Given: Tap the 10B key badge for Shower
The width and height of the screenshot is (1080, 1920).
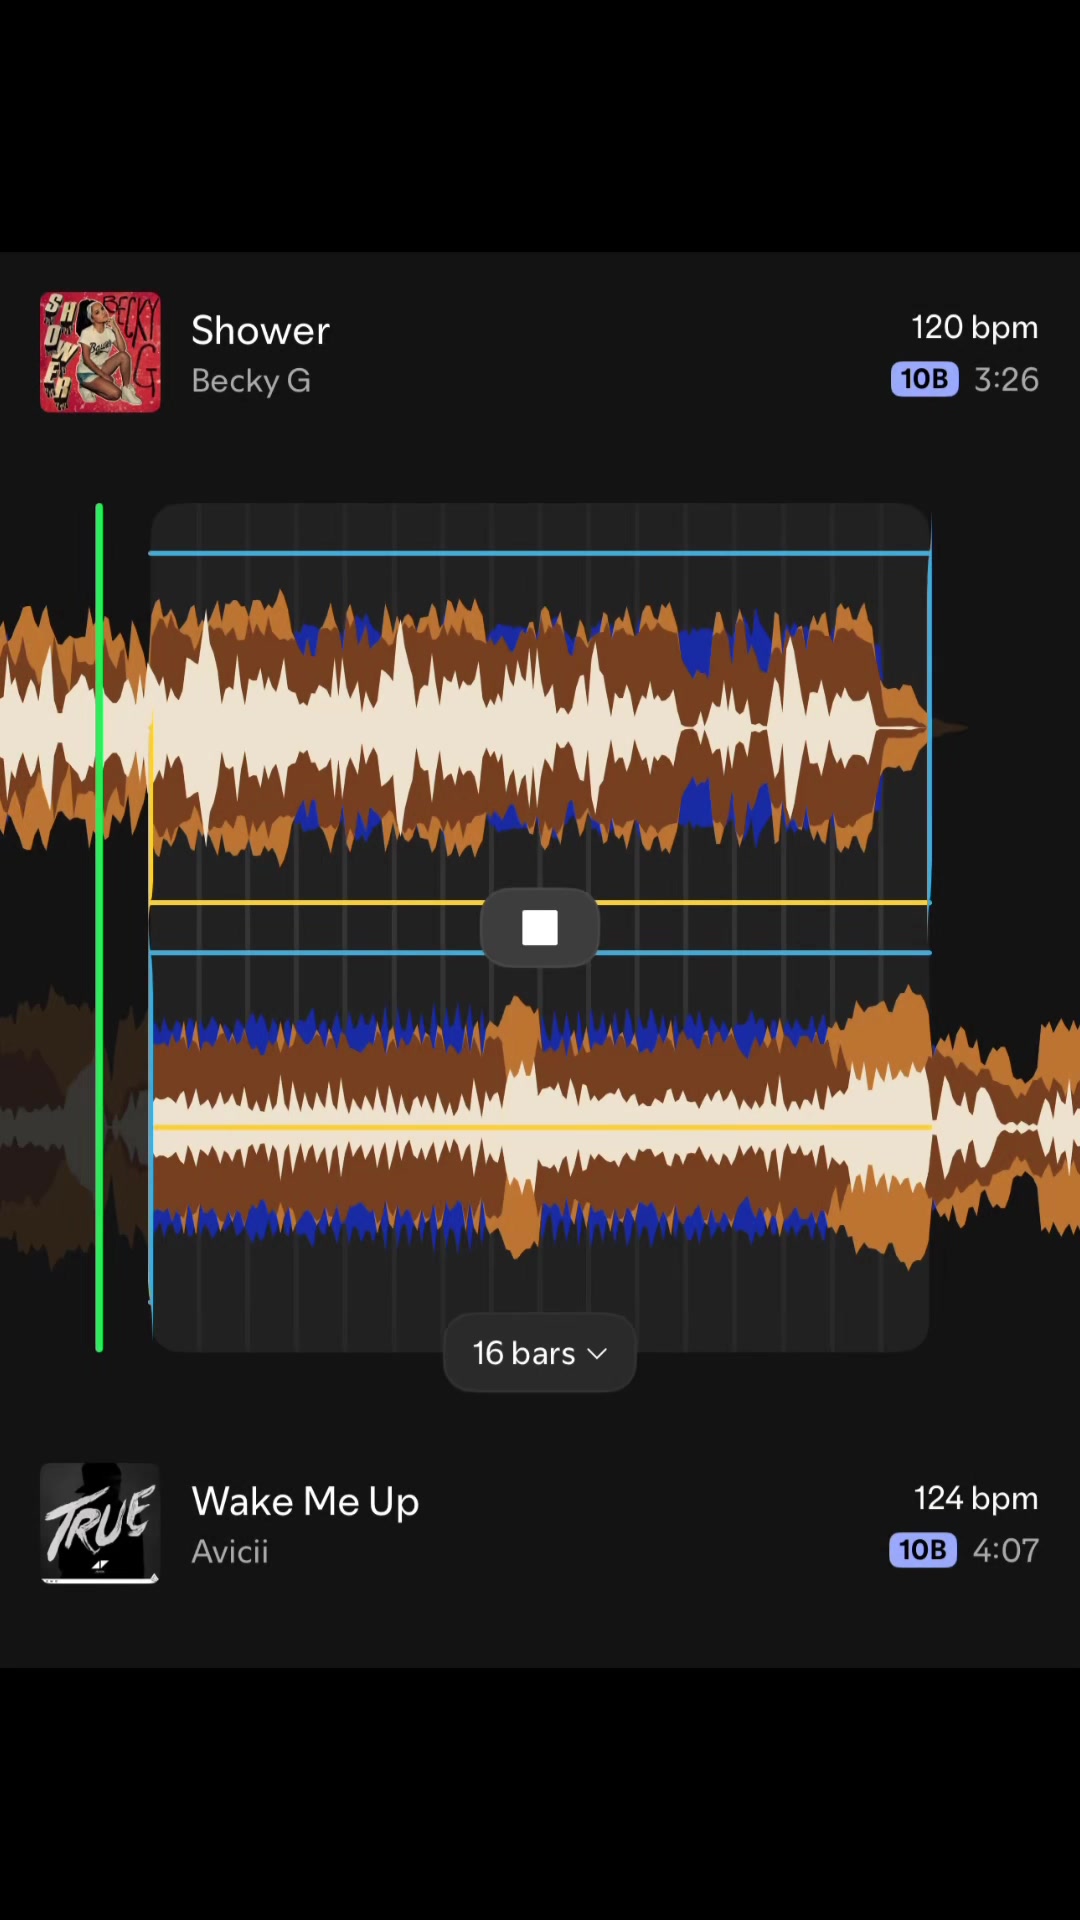Looking at the screenshot, I should pyautogui.click(x=924, y=379).
